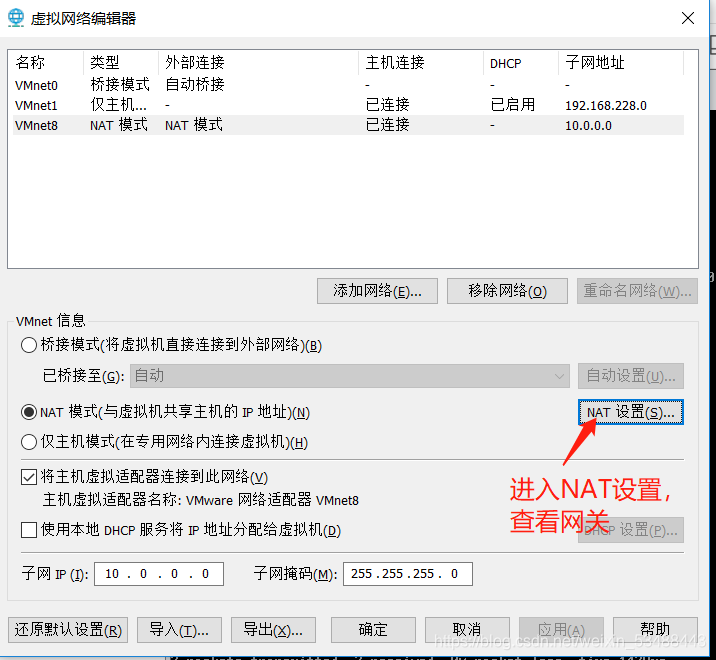
Task: Click the 自动桥接 cell of VMnet0
Action: 195,84
